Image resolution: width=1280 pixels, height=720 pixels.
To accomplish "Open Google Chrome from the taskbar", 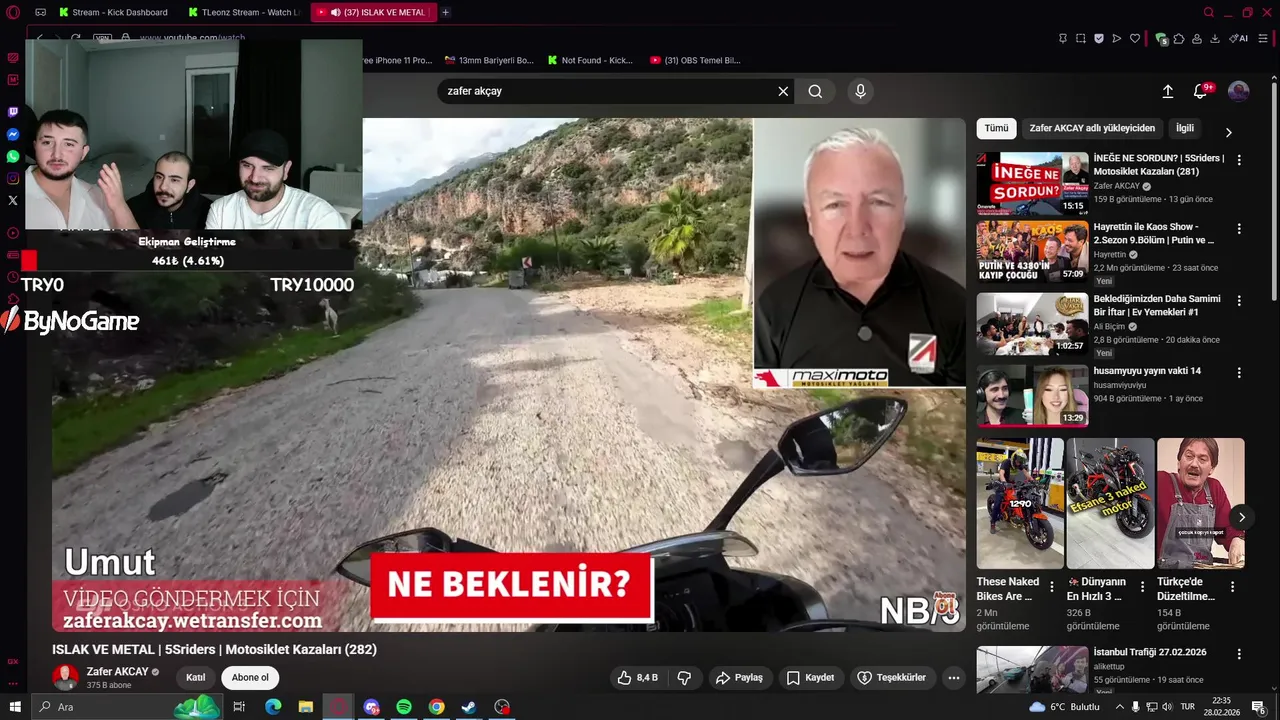I will [x=437, y=707].
